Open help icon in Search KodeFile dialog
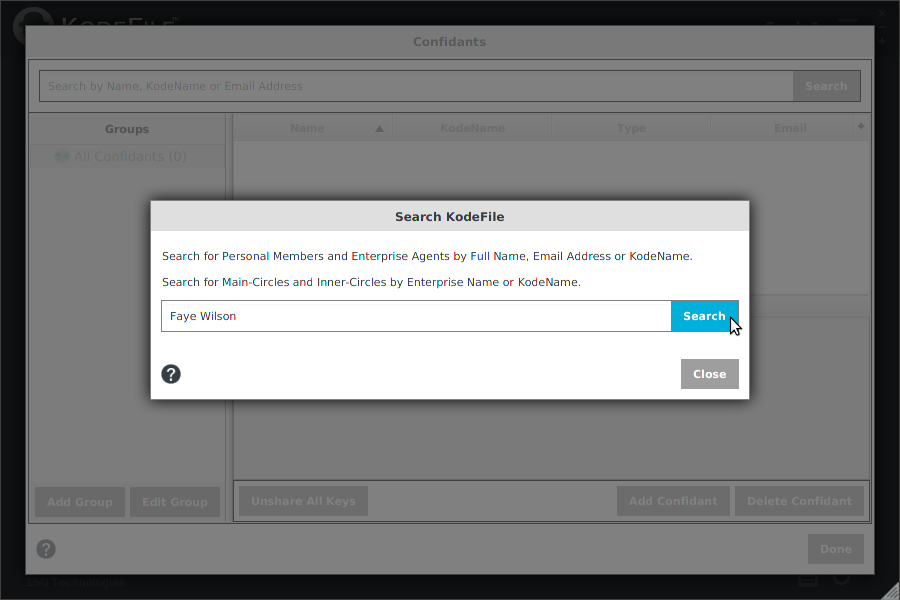 click(x=170, y=374)
